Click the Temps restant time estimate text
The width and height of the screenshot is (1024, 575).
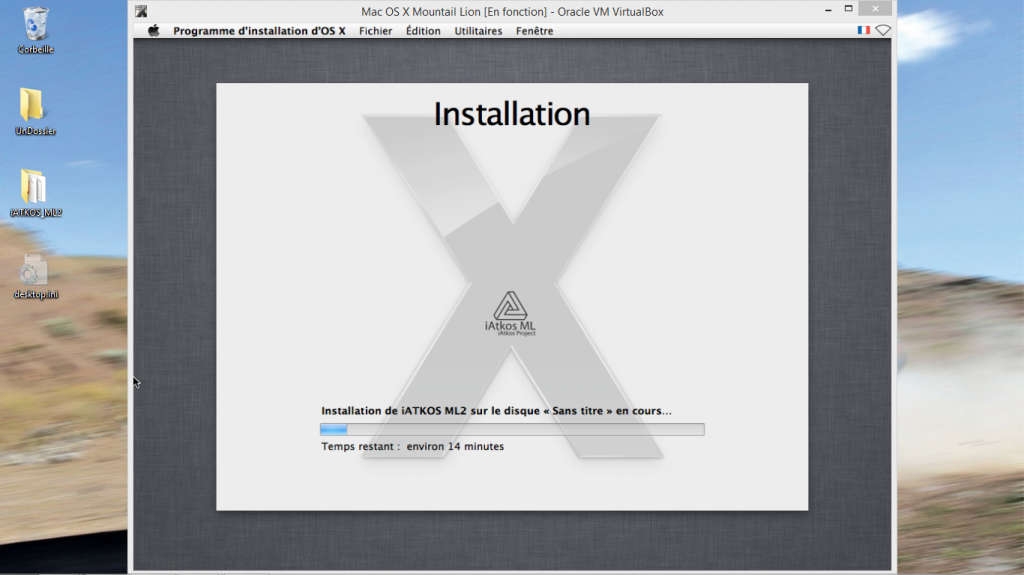pos(412,446)
